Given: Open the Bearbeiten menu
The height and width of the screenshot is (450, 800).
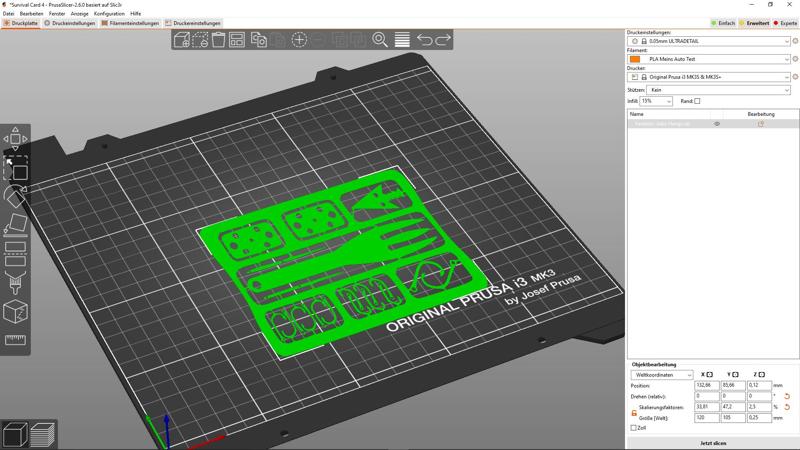Looking at the screenshot, I should (31, 14).
